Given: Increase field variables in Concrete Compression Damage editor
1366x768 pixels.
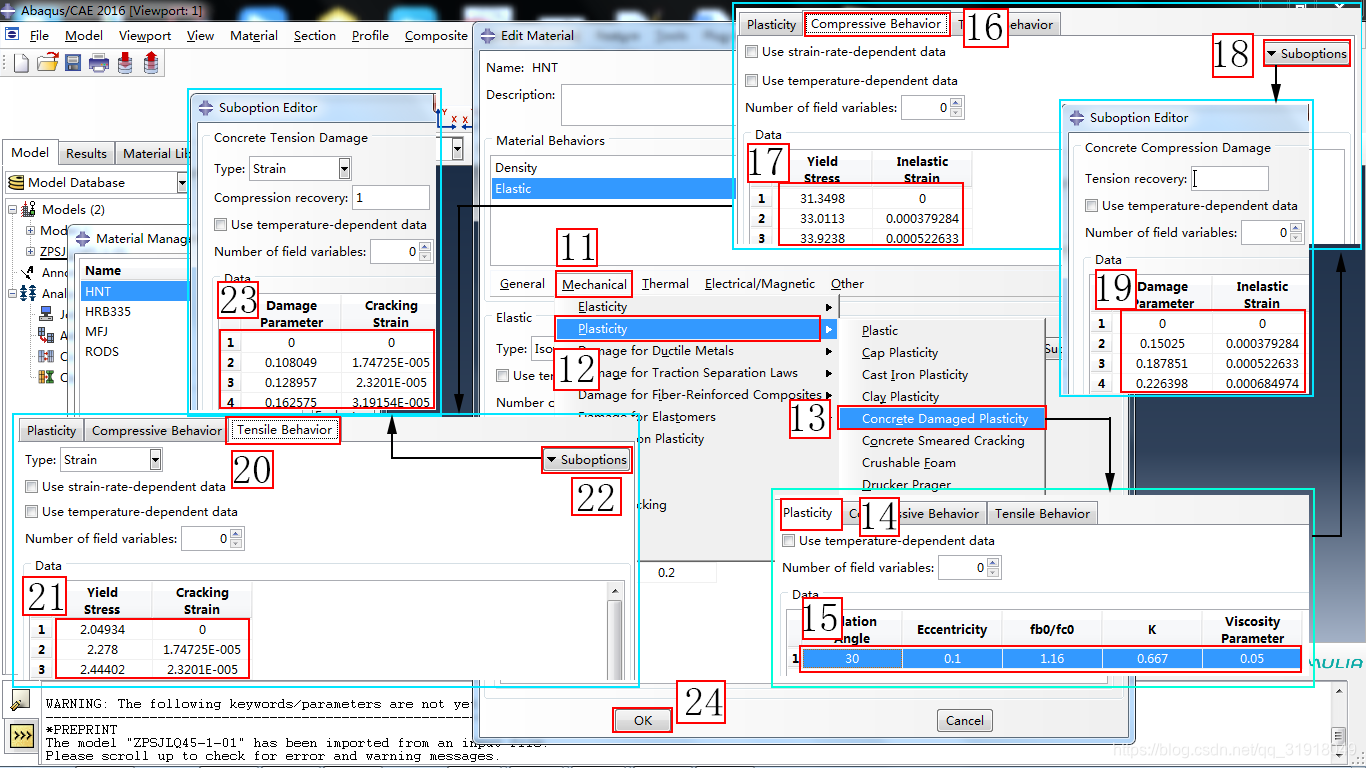Looking at the screenshot, I should point(1297,228).
